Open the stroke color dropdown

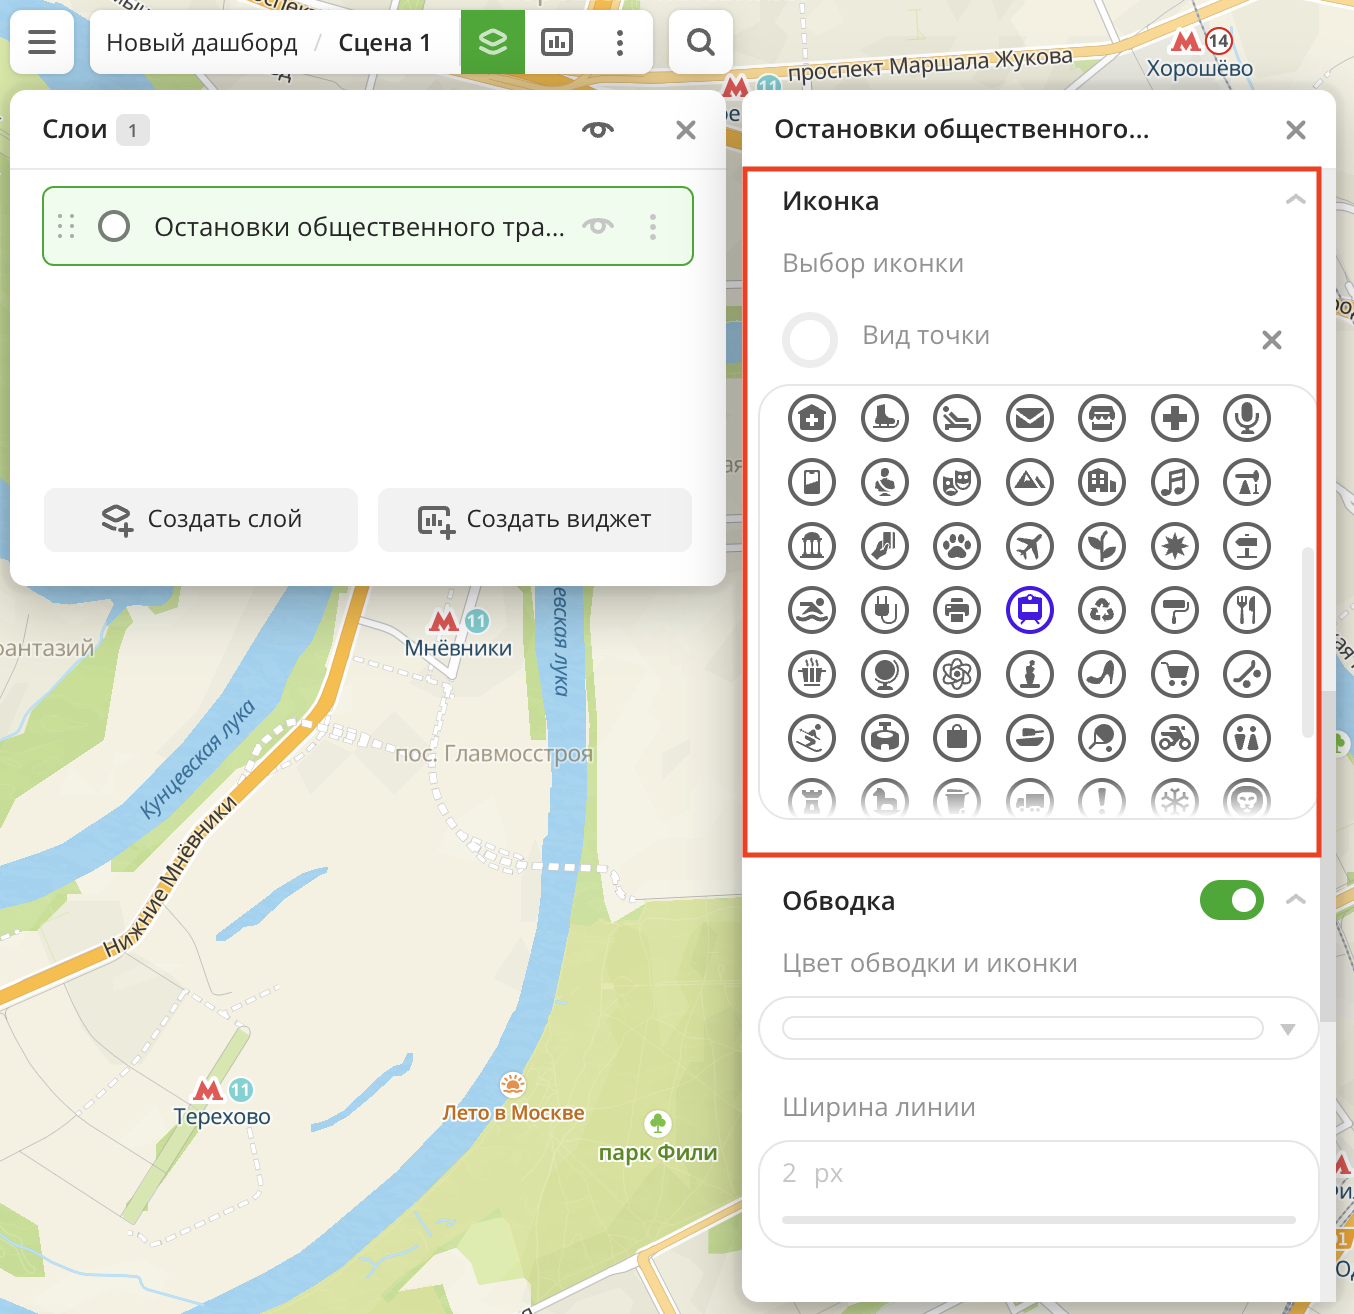1038,1028
